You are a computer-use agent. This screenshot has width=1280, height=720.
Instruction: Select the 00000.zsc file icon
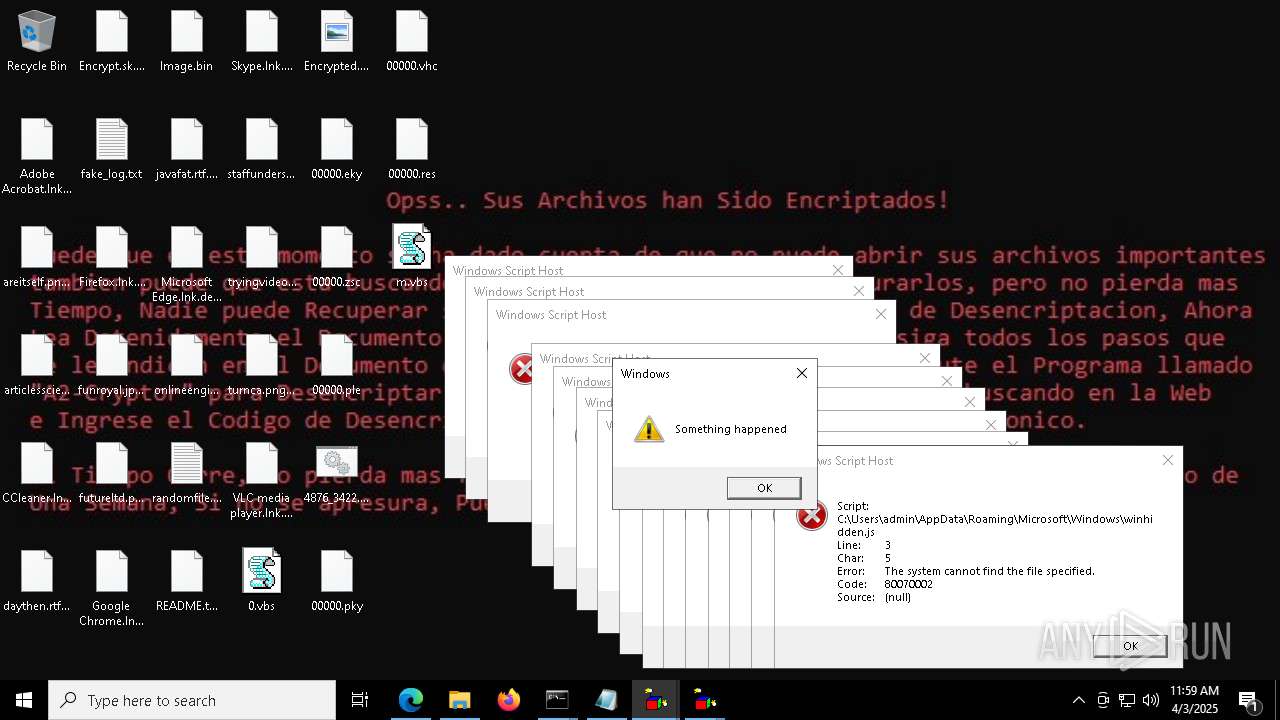coord(337,257)
